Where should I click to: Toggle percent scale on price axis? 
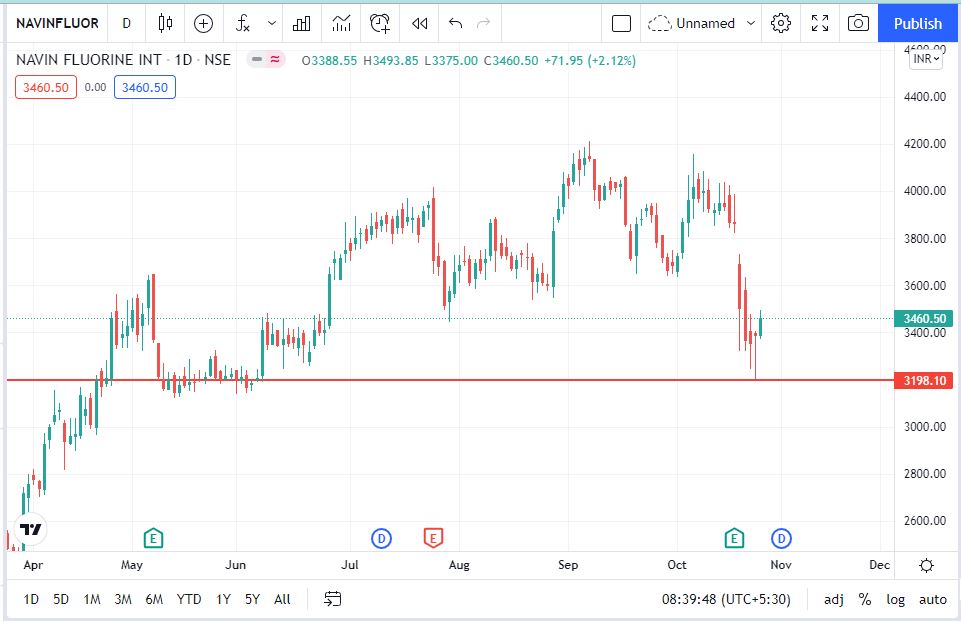point(864,599)
